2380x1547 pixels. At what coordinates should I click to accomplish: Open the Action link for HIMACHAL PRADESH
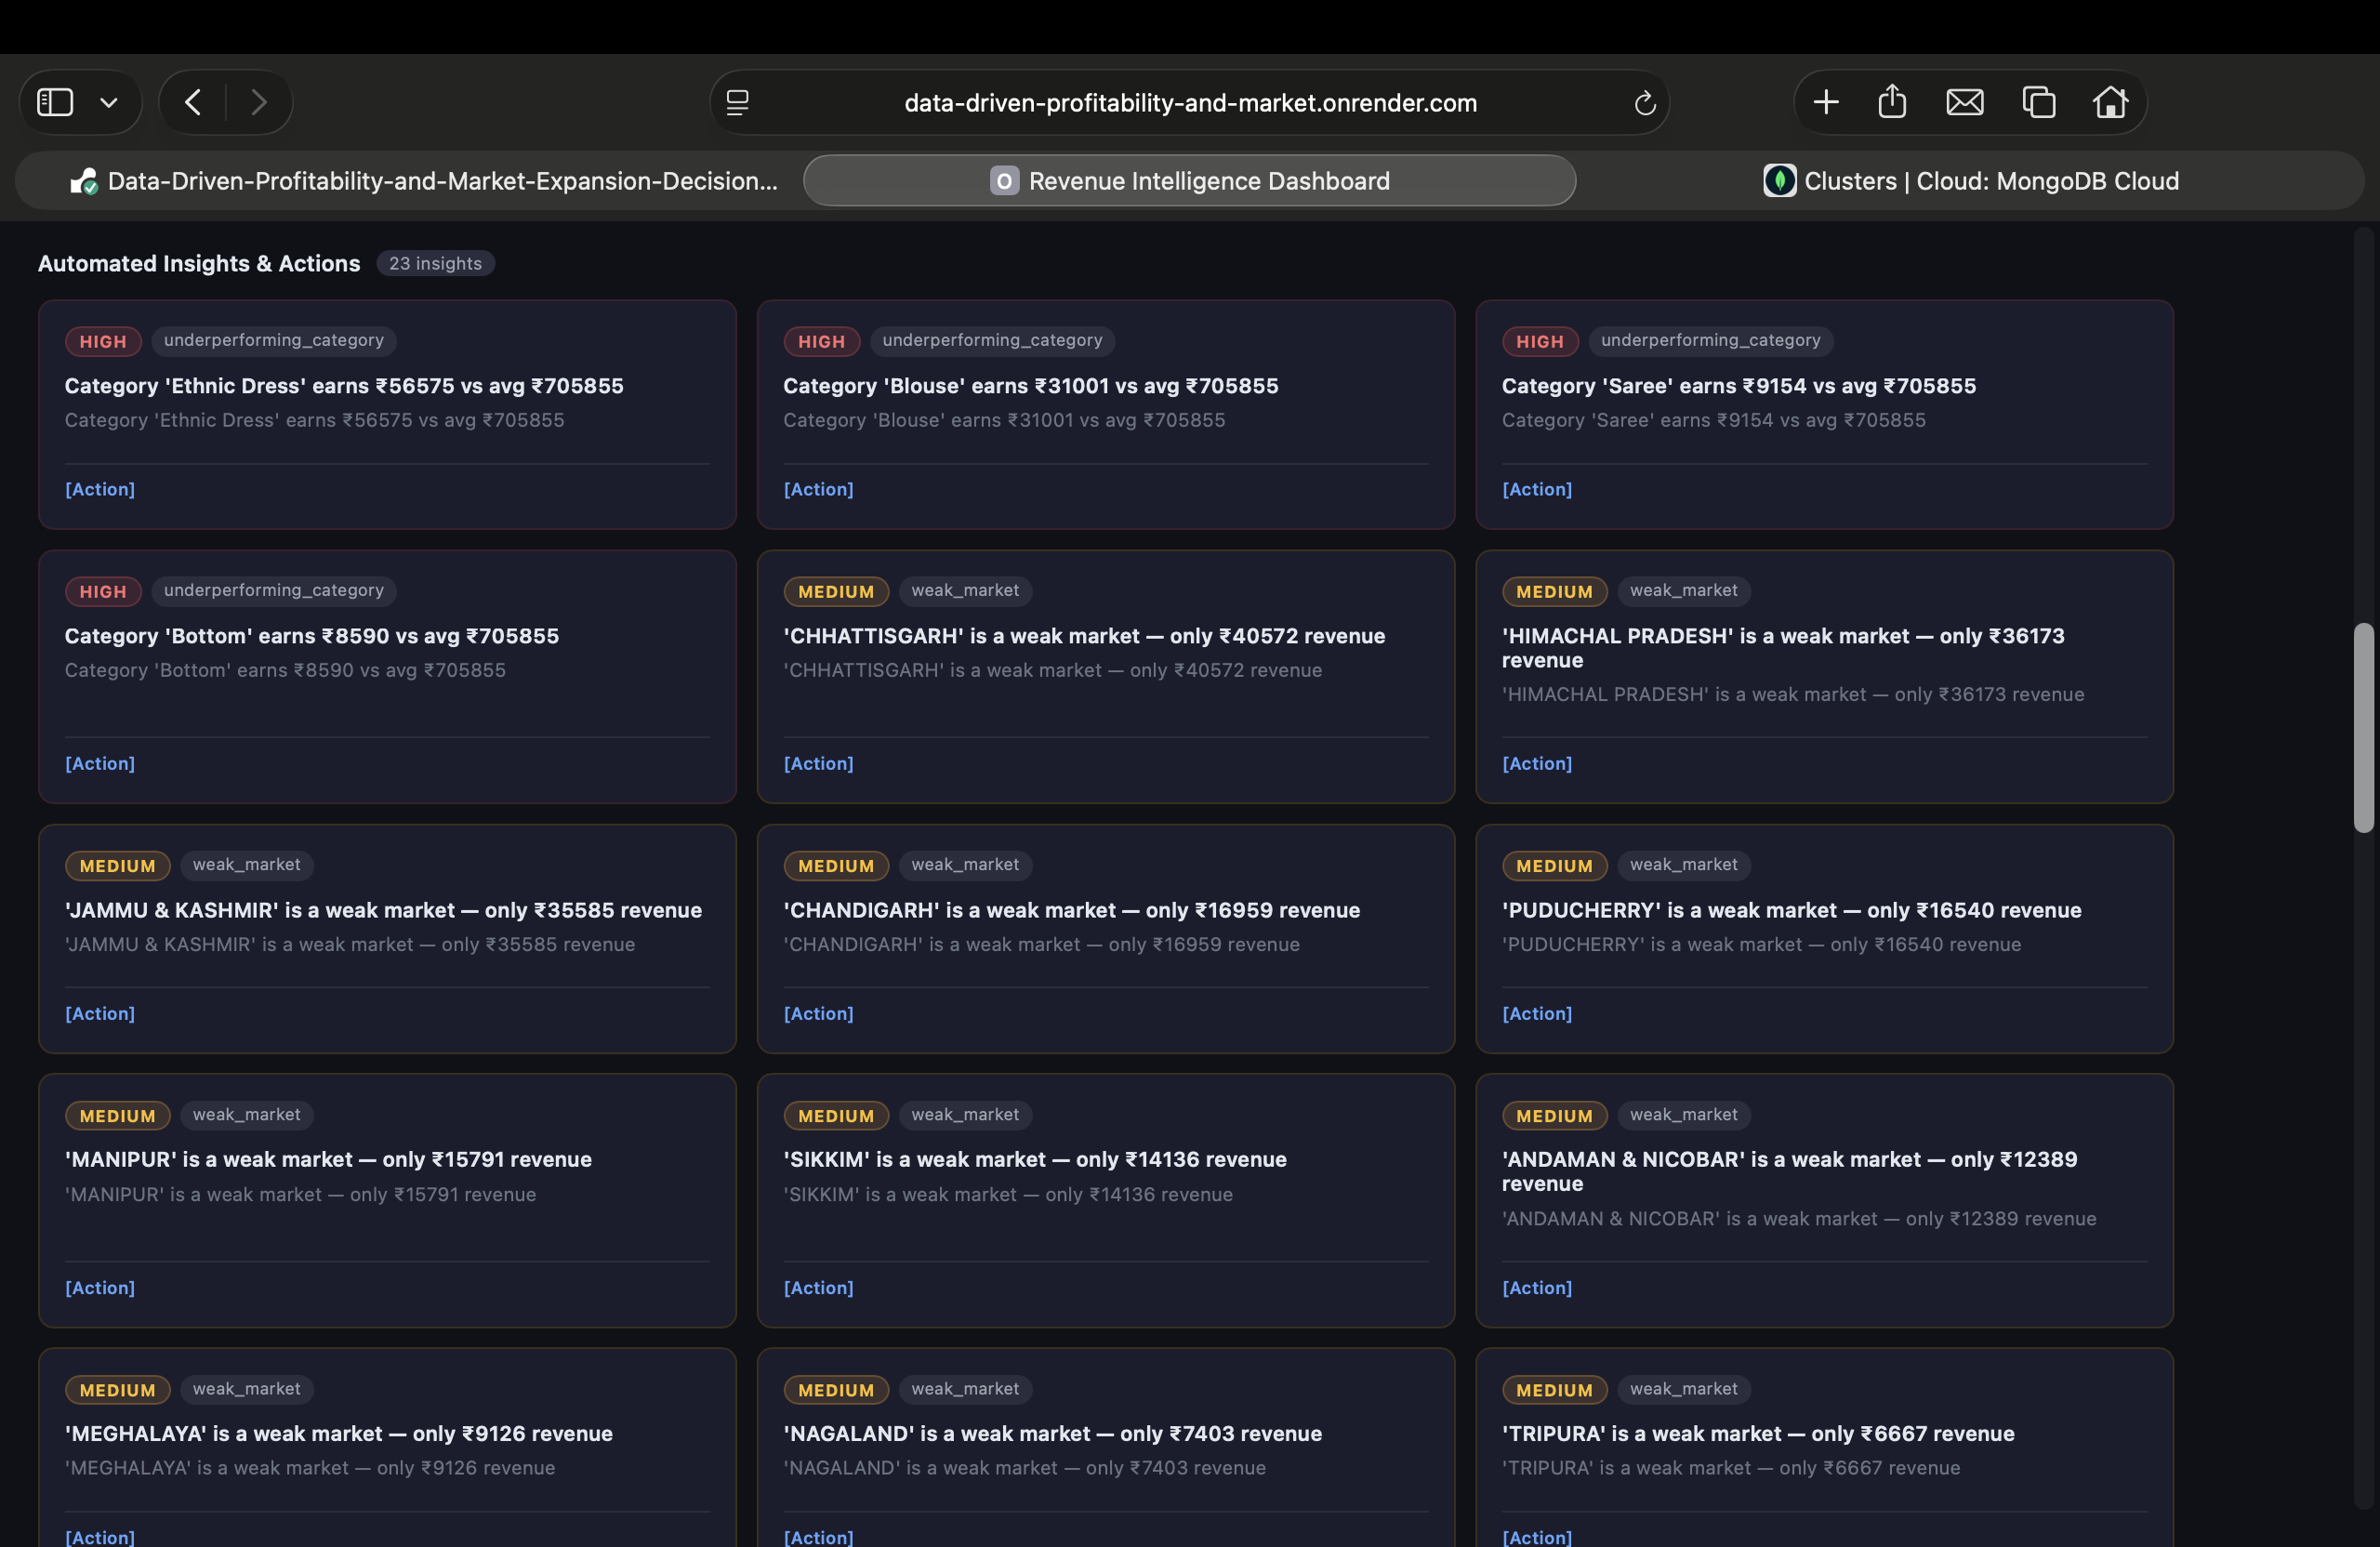coord(1537,763)
